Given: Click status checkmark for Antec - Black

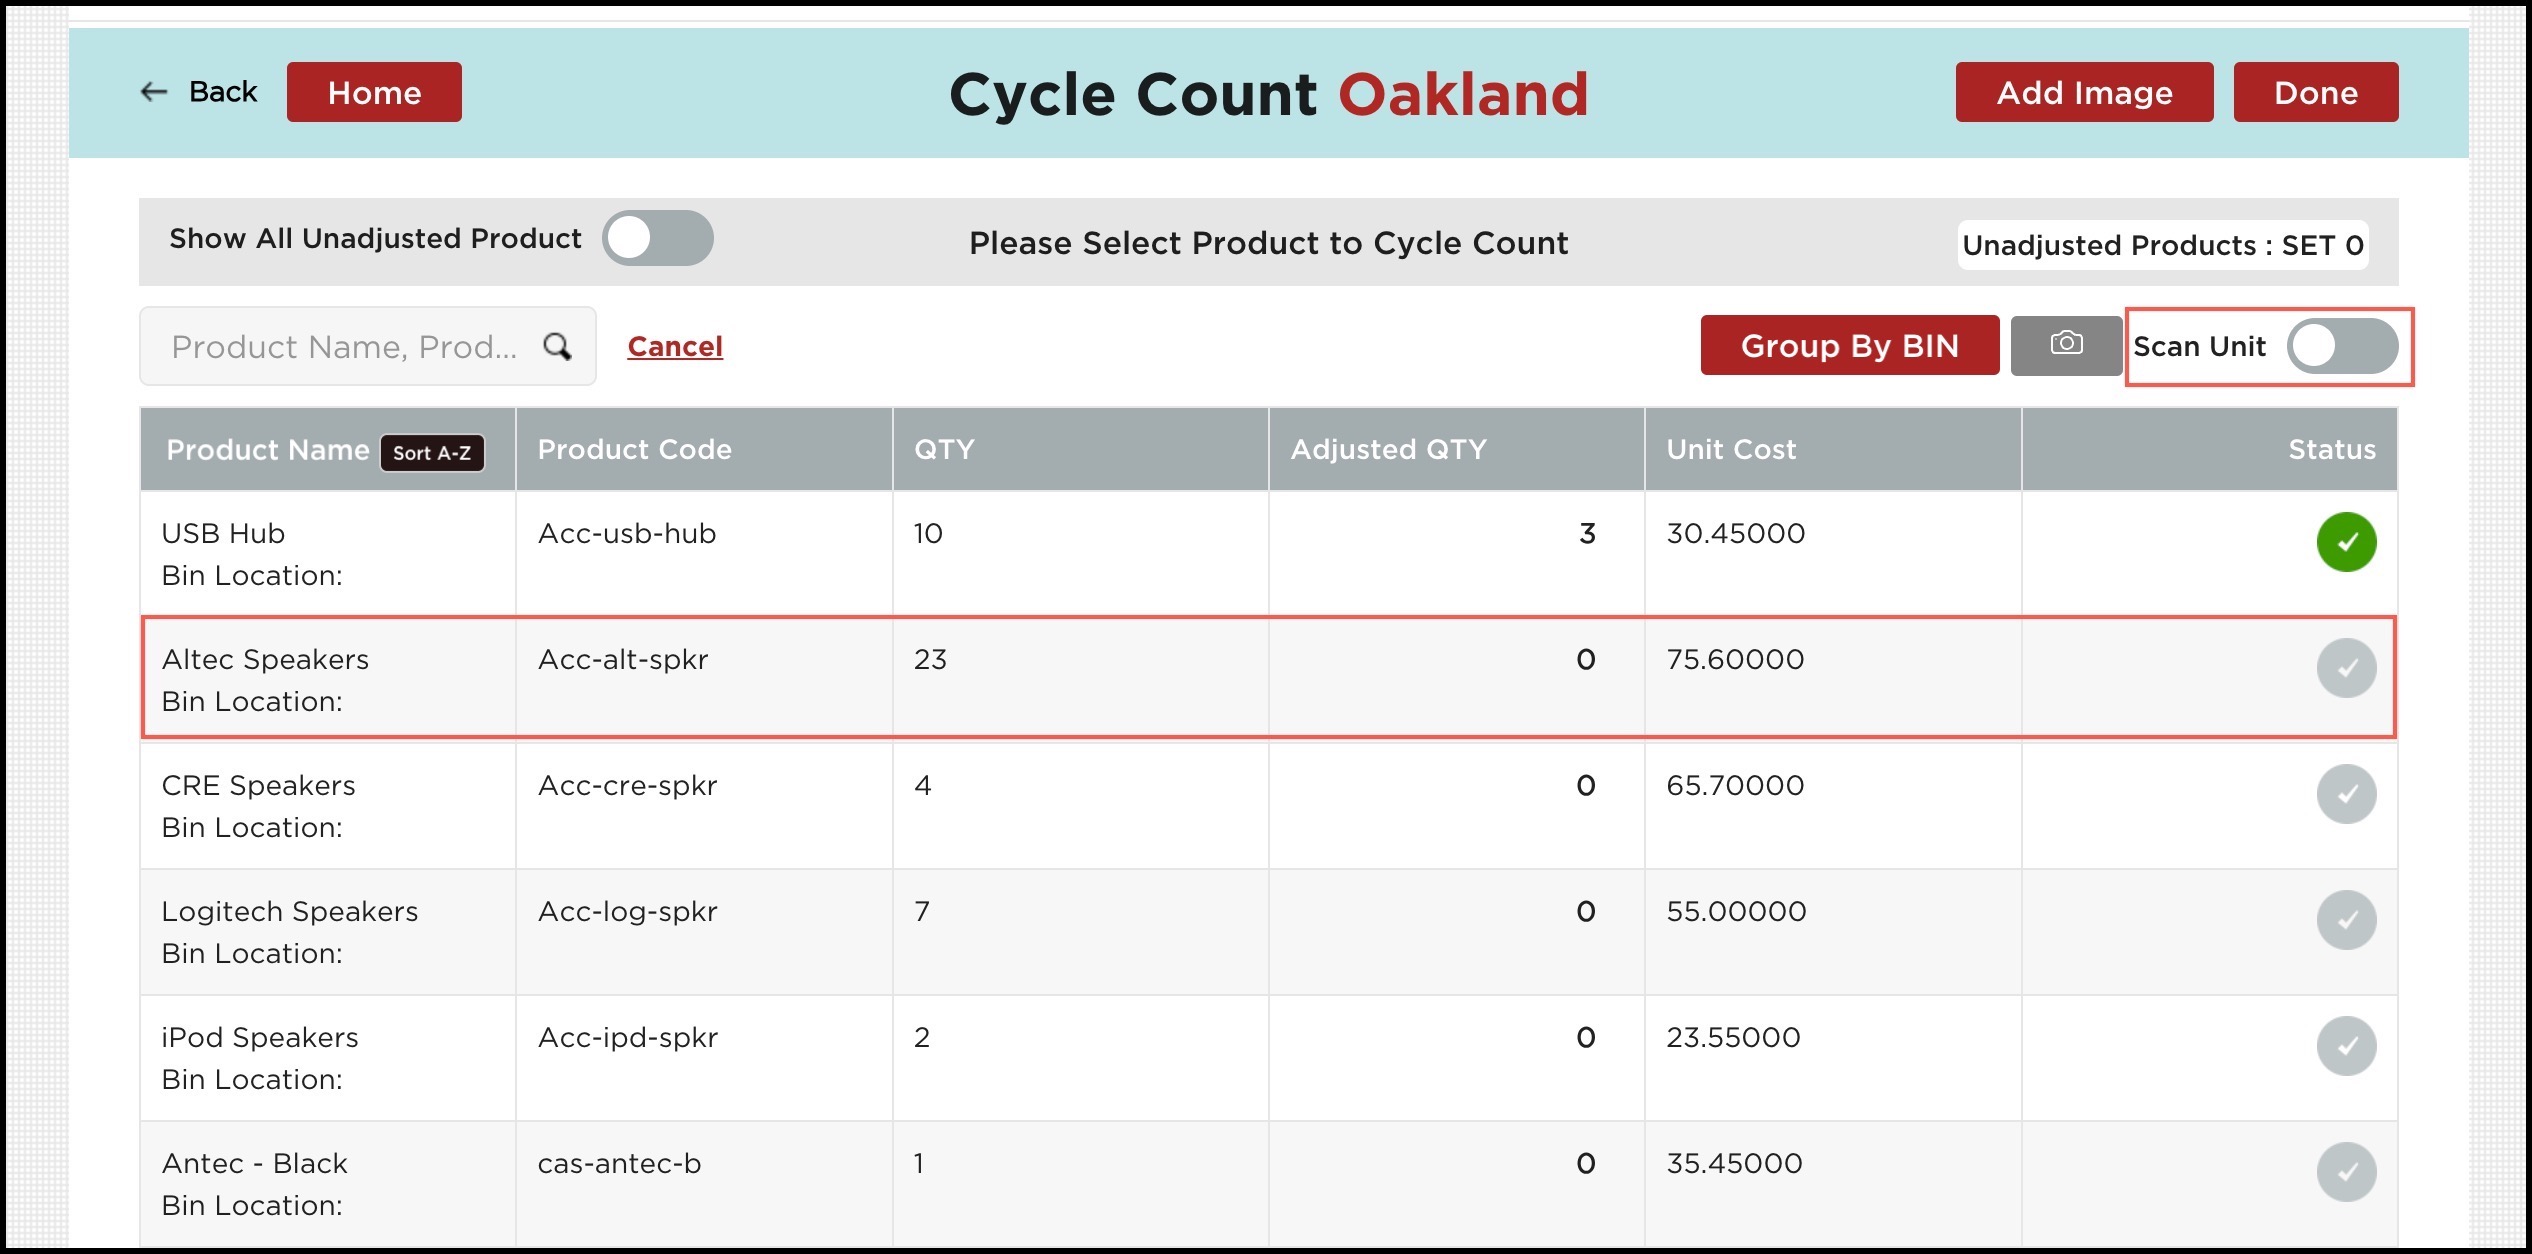Looking at the screenshot, I should click(x=2345, y=1172).
